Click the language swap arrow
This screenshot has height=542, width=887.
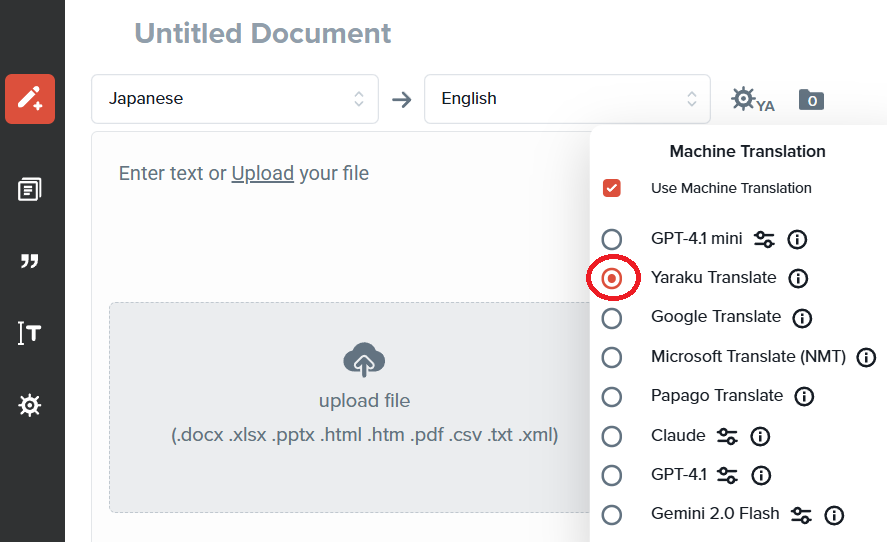pyautogui.click(x=402, y=100)
